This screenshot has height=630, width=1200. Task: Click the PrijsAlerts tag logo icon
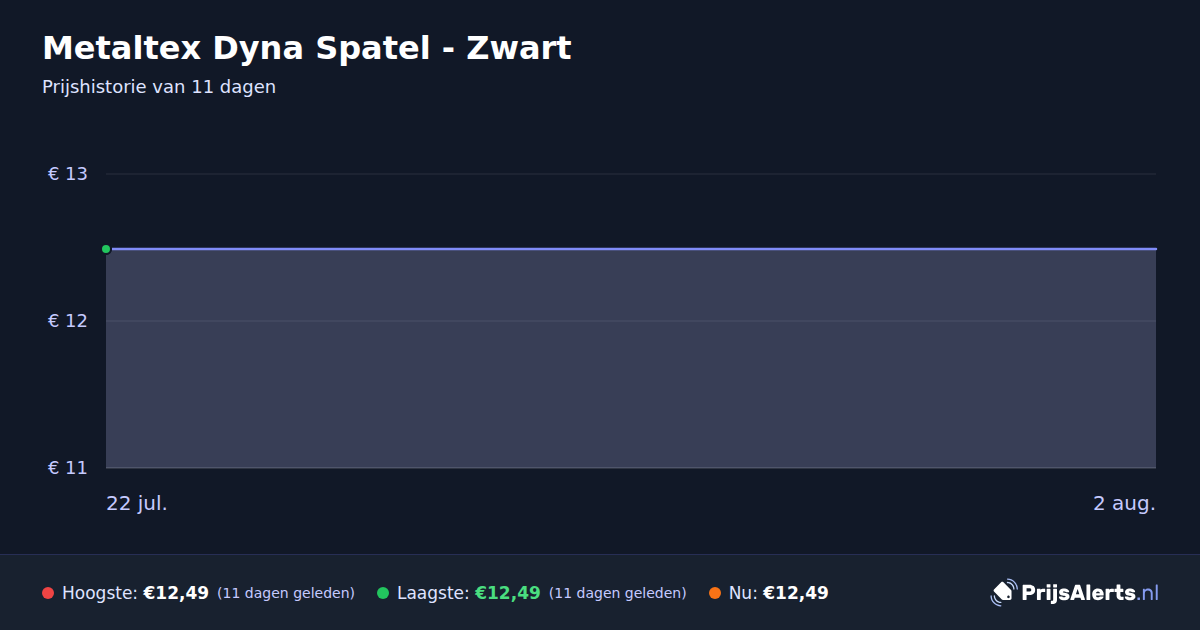(x=1003, y=593)
